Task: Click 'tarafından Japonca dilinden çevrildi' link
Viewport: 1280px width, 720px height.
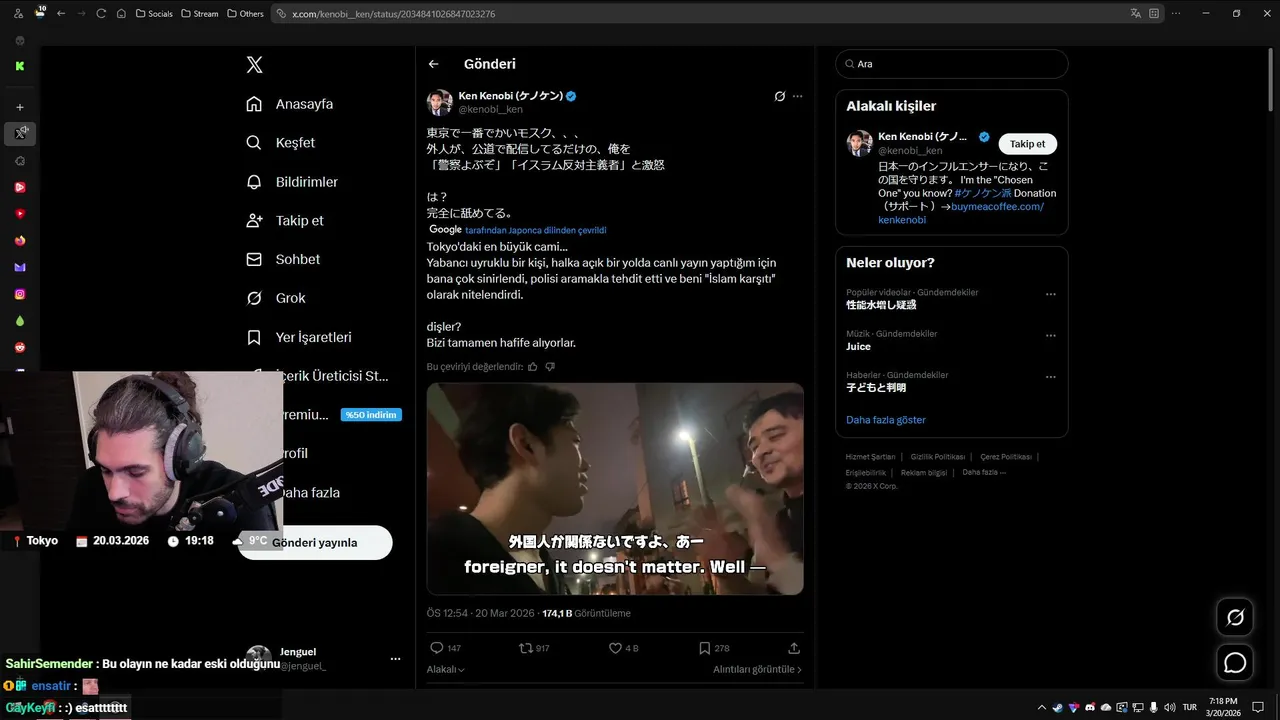Action: point(535,230)
